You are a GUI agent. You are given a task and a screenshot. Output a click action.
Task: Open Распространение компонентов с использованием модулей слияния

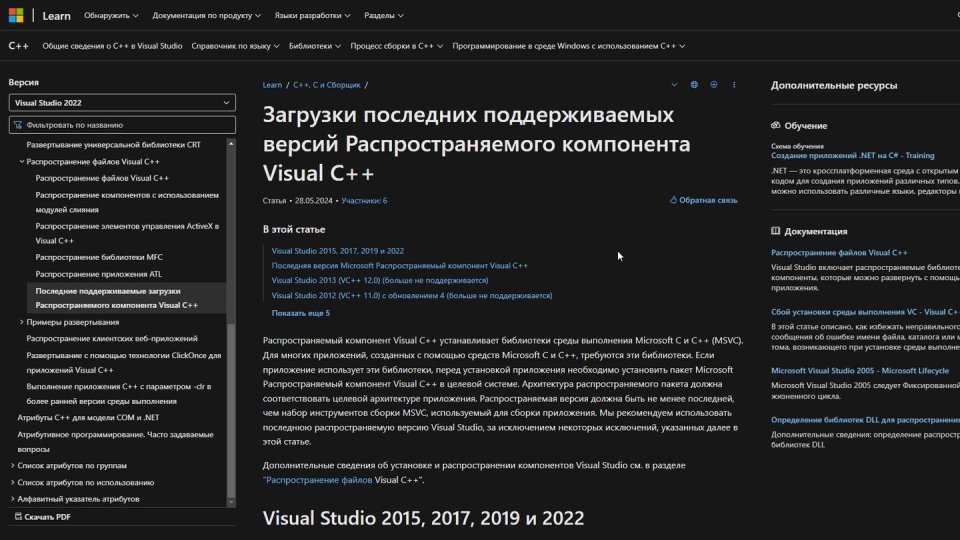coord(127,202)
